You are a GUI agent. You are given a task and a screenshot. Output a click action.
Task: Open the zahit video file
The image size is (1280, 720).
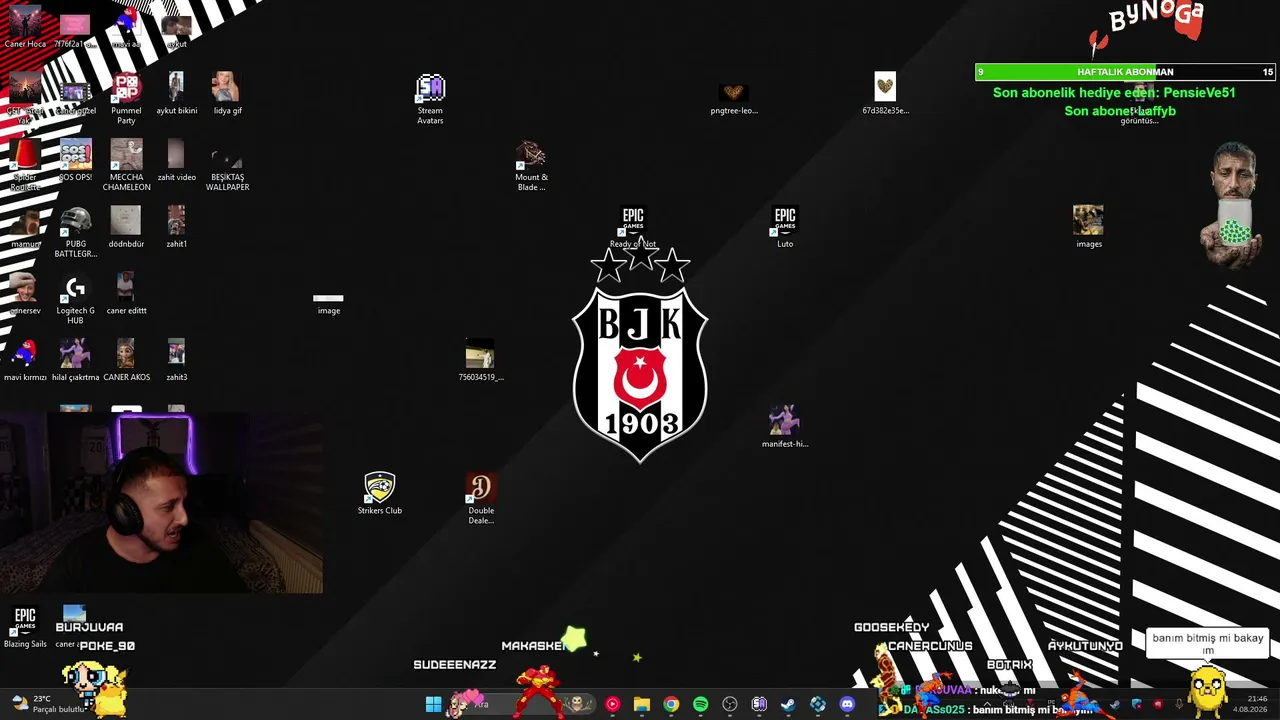177,160
